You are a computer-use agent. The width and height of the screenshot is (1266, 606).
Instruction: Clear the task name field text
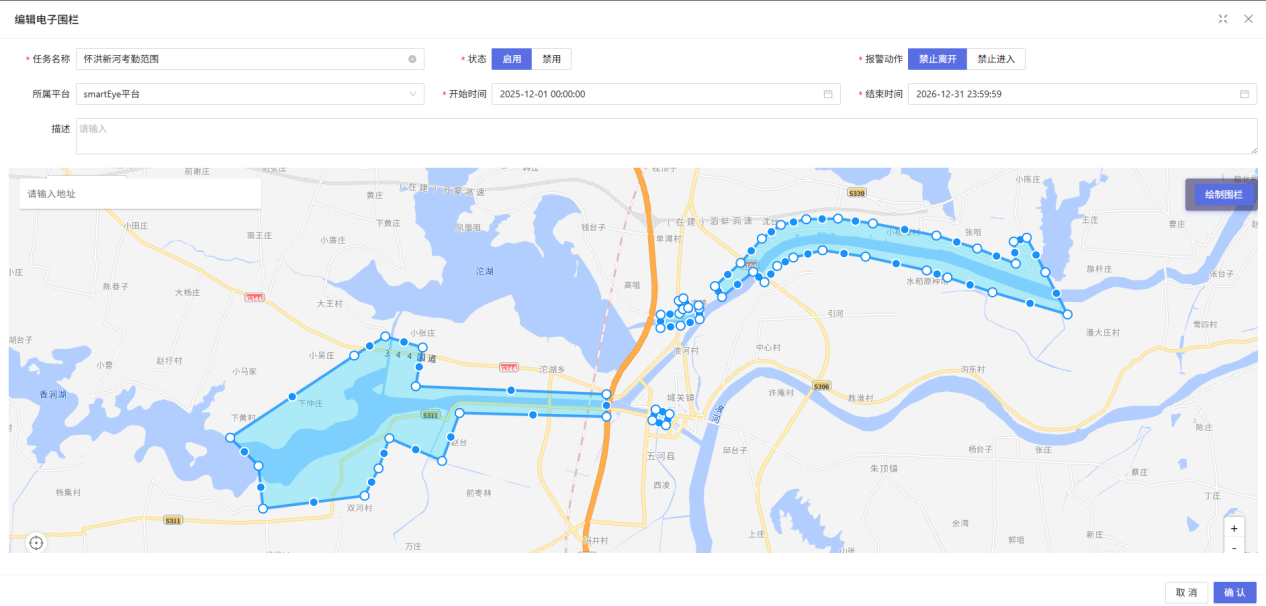pyautogui.click(x=412, y=59)
